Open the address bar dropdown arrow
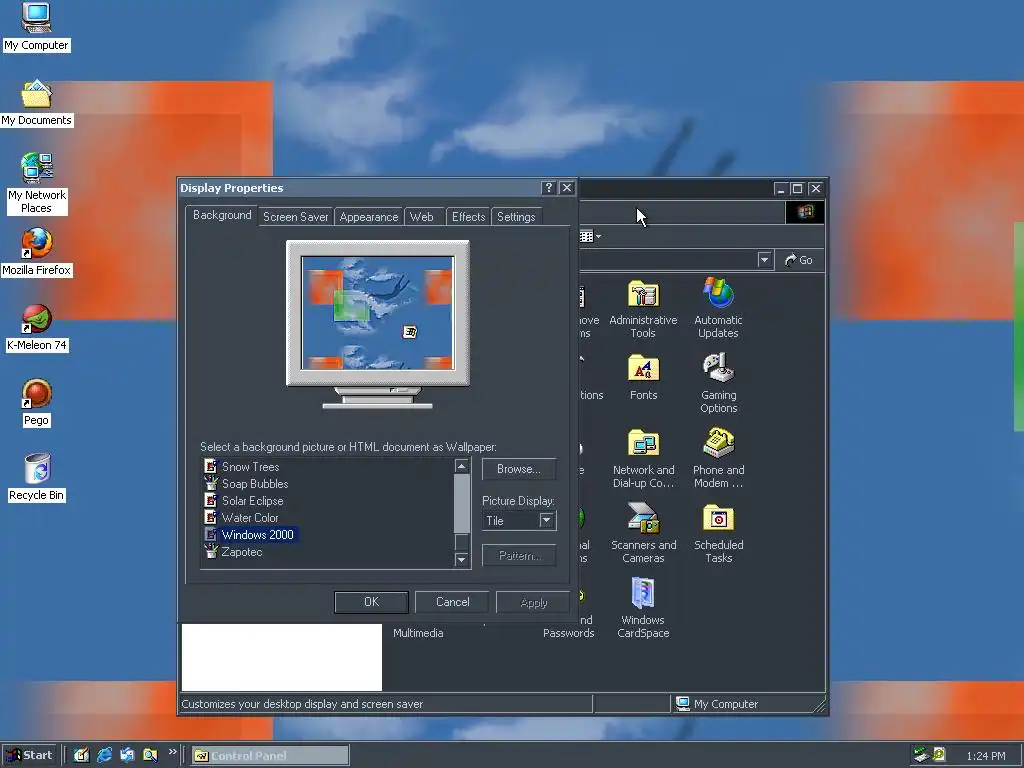 tap(764, 260)
